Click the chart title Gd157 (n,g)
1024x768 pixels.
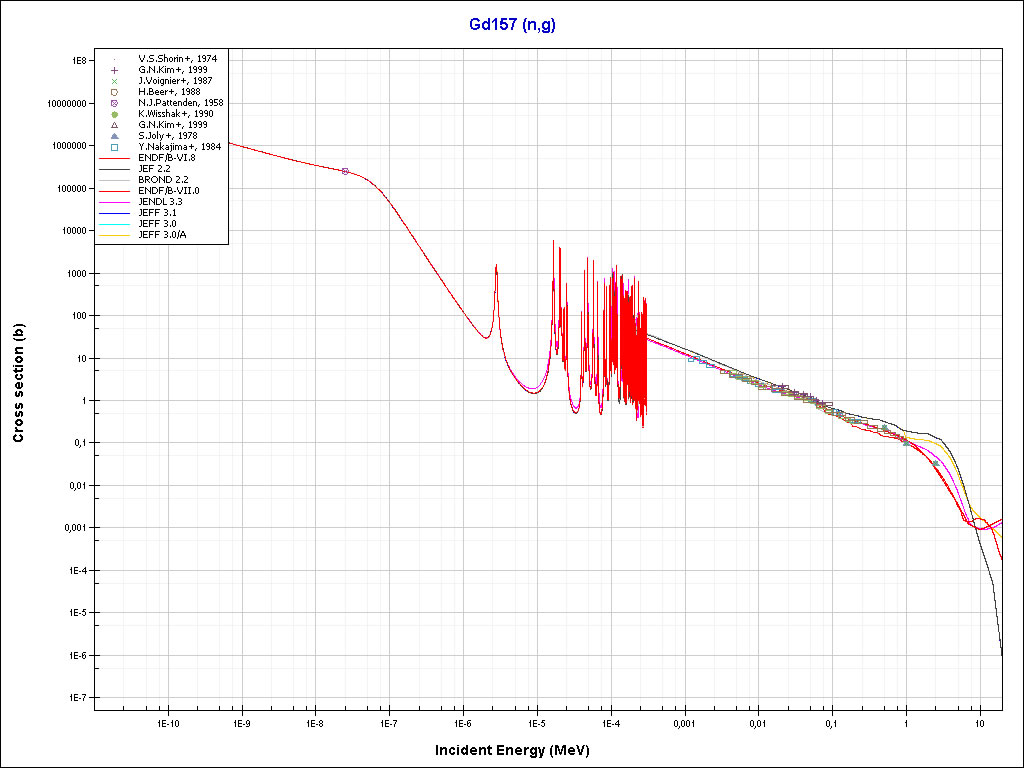[512, 25]
